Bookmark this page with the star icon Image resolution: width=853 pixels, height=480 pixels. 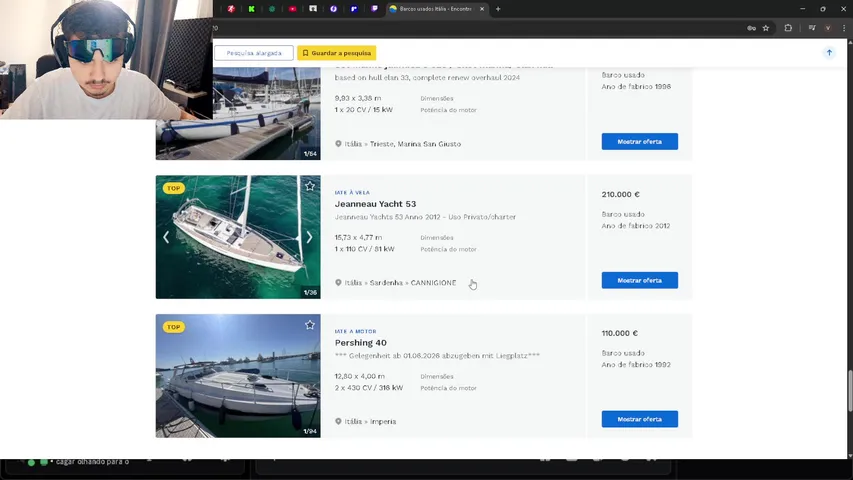(765, 28)
